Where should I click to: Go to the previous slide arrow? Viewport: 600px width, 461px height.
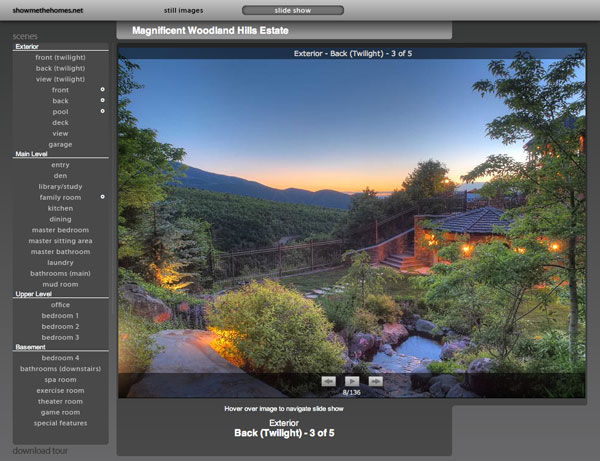(x=328, y=381)
